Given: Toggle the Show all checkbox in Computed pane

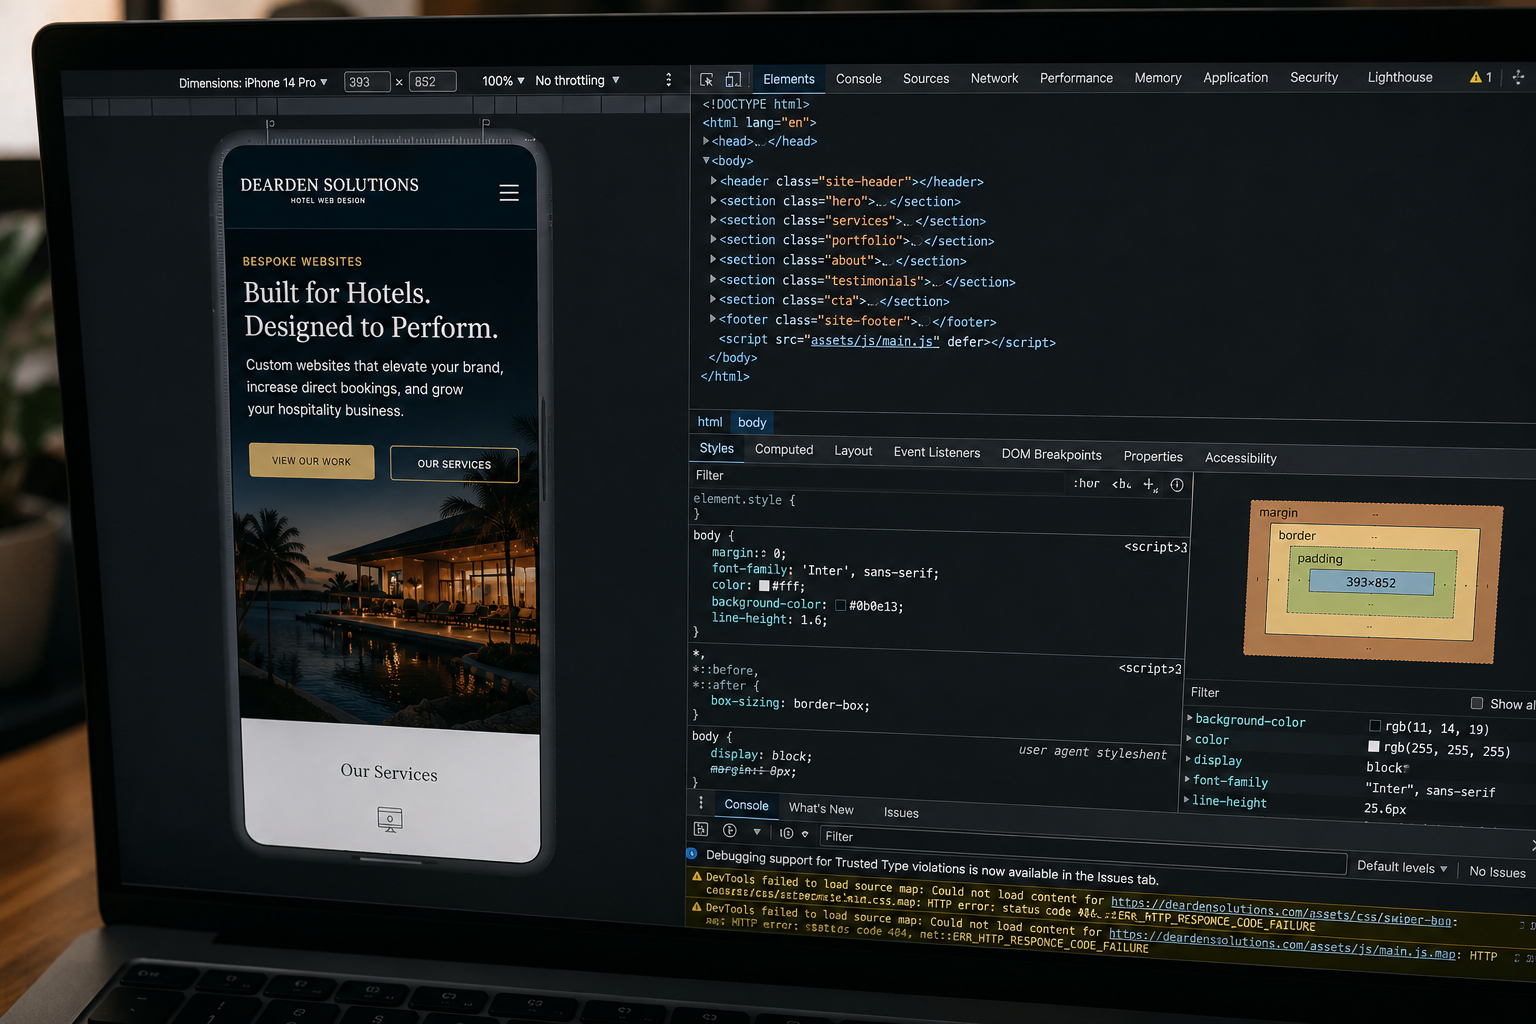Looking at the screenshot, I should click(x=1477, y=703).
